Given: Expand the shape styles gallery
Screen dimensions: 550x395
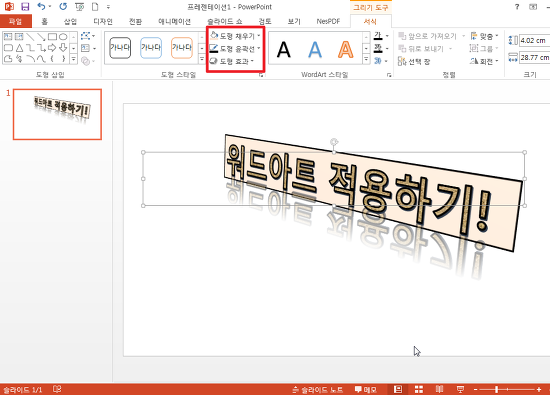Looking at the screenshot, I should [x=202, y=59].
